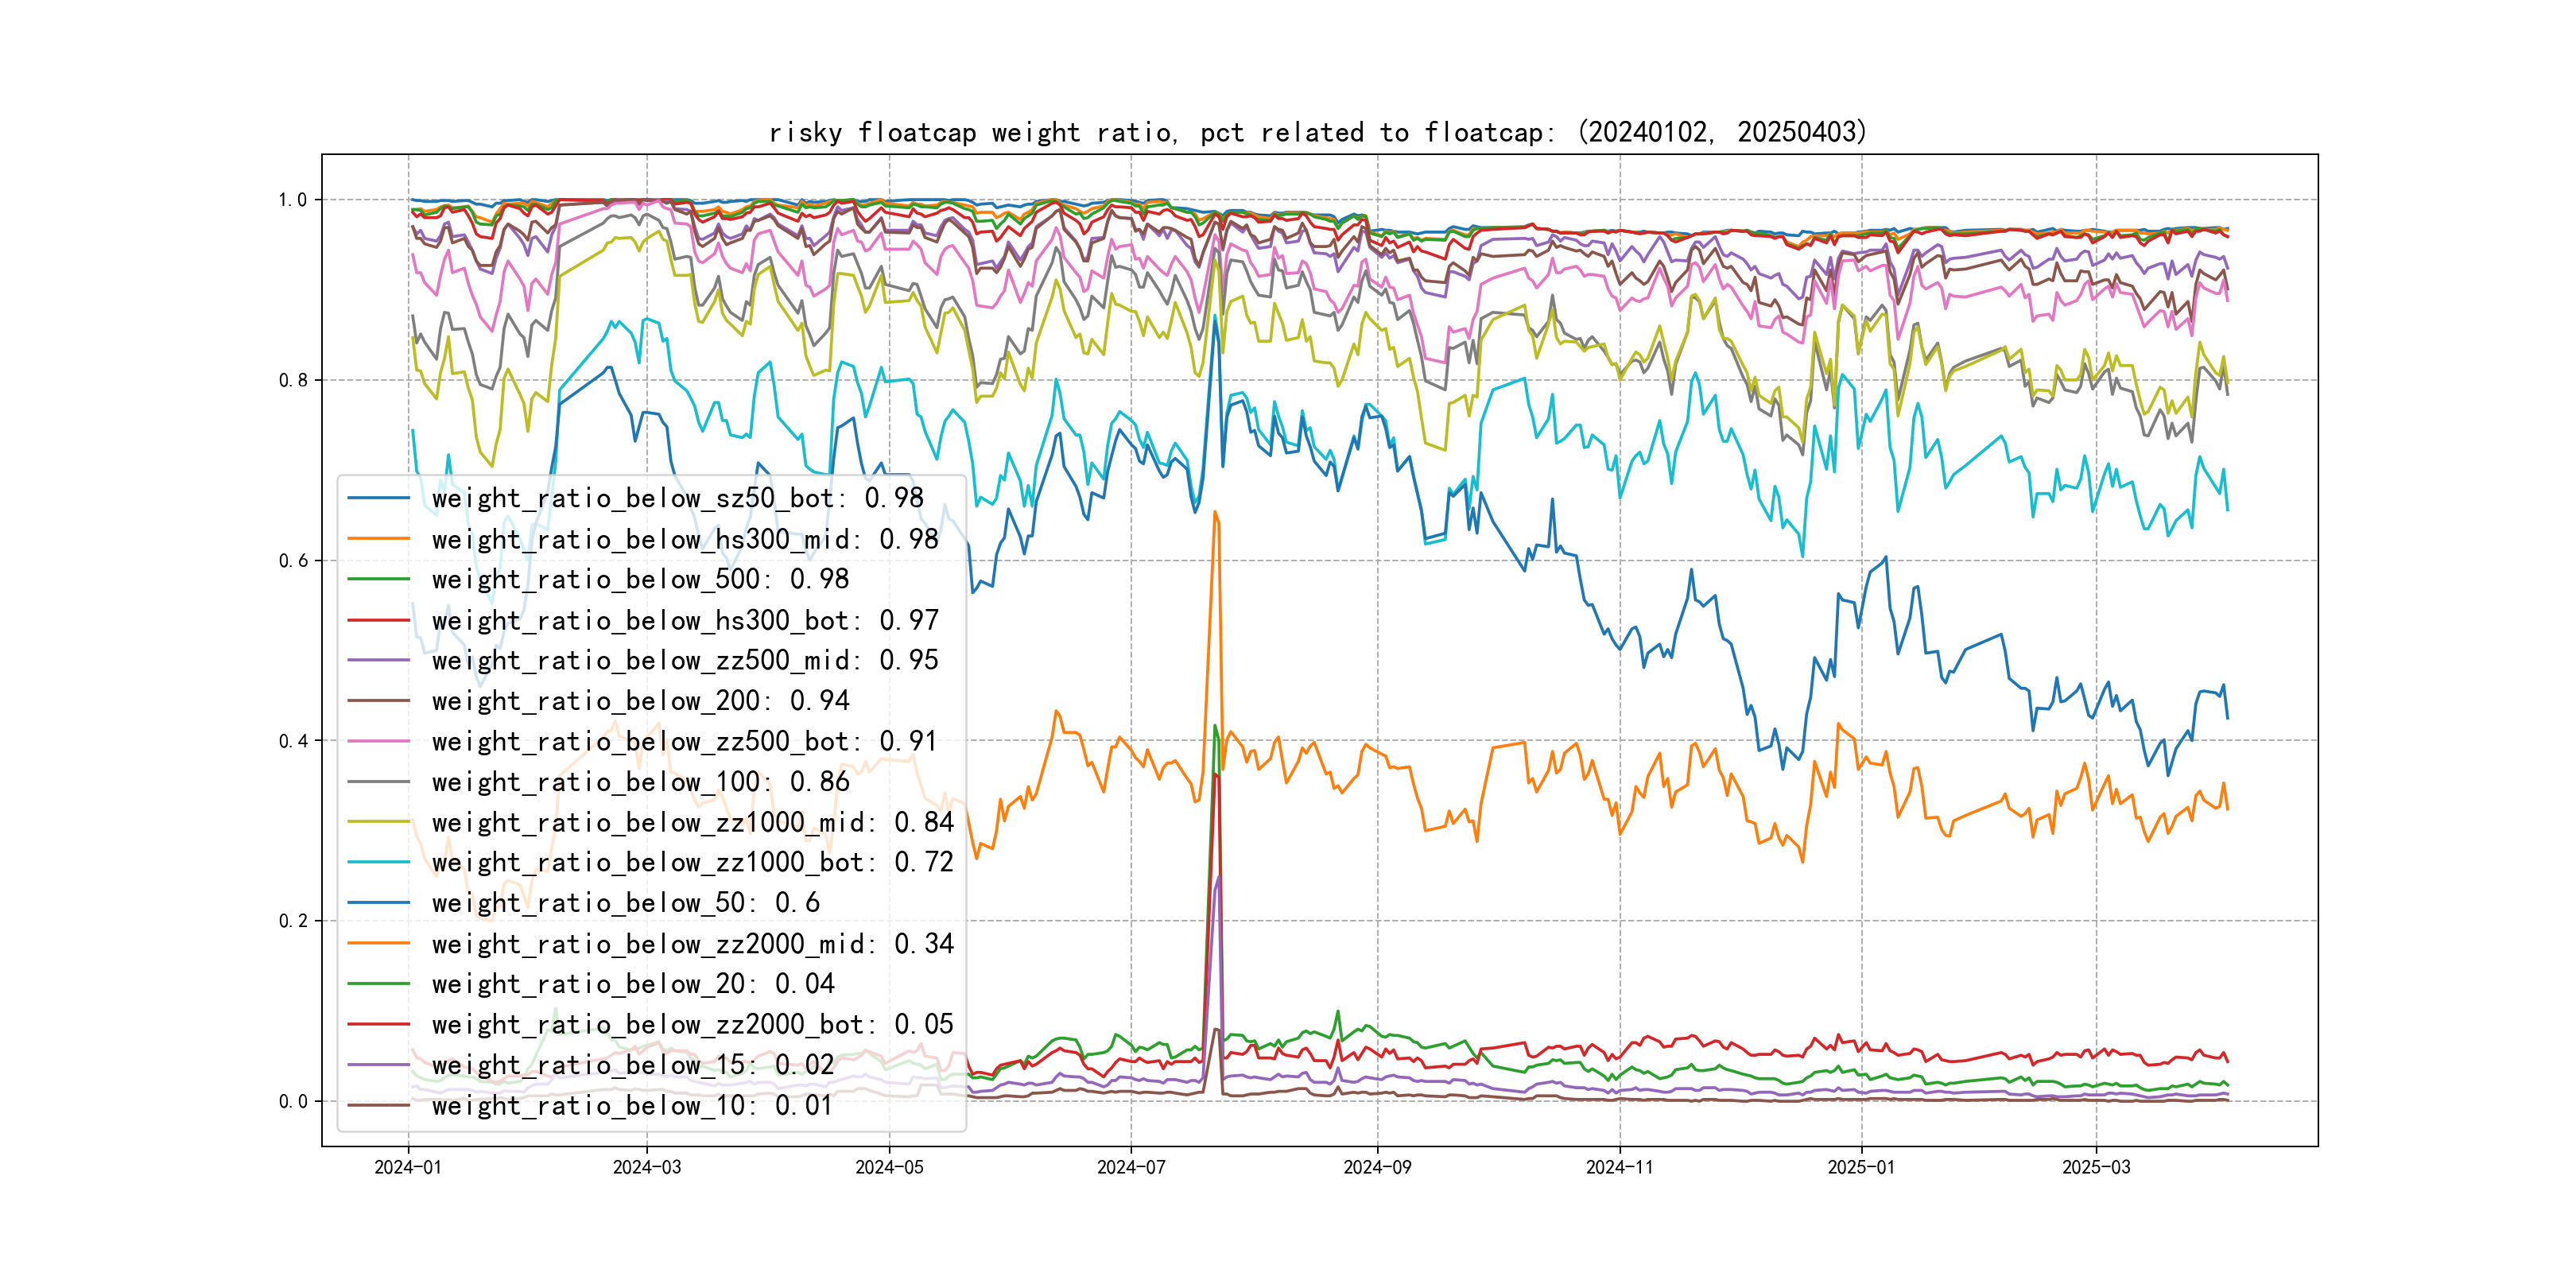Click the 1.0 y-axis tick label
Viewport: 2576px width, 1288px height.
[x=292, y=200]
